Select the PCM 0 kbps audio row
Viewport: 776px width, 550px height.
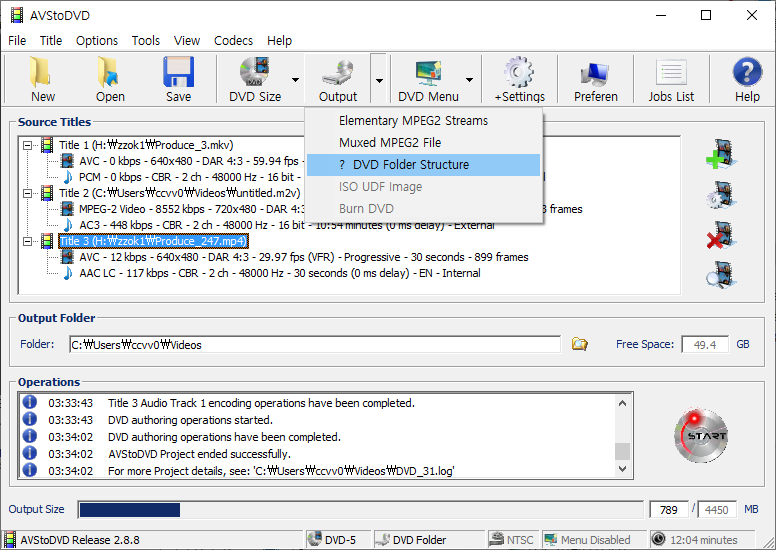click(x=191, y=177)
